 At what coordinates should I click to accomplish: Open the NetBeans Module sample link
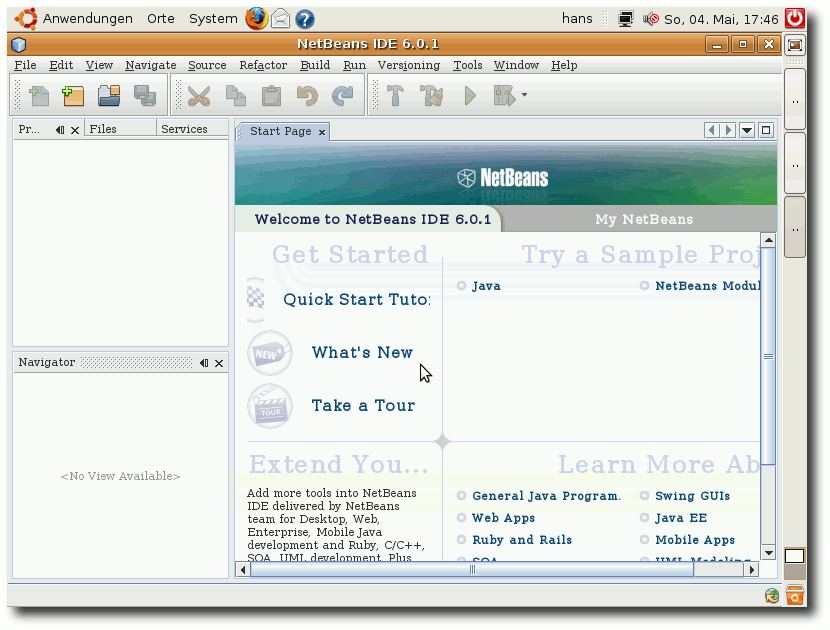click(x=708, y=286)
